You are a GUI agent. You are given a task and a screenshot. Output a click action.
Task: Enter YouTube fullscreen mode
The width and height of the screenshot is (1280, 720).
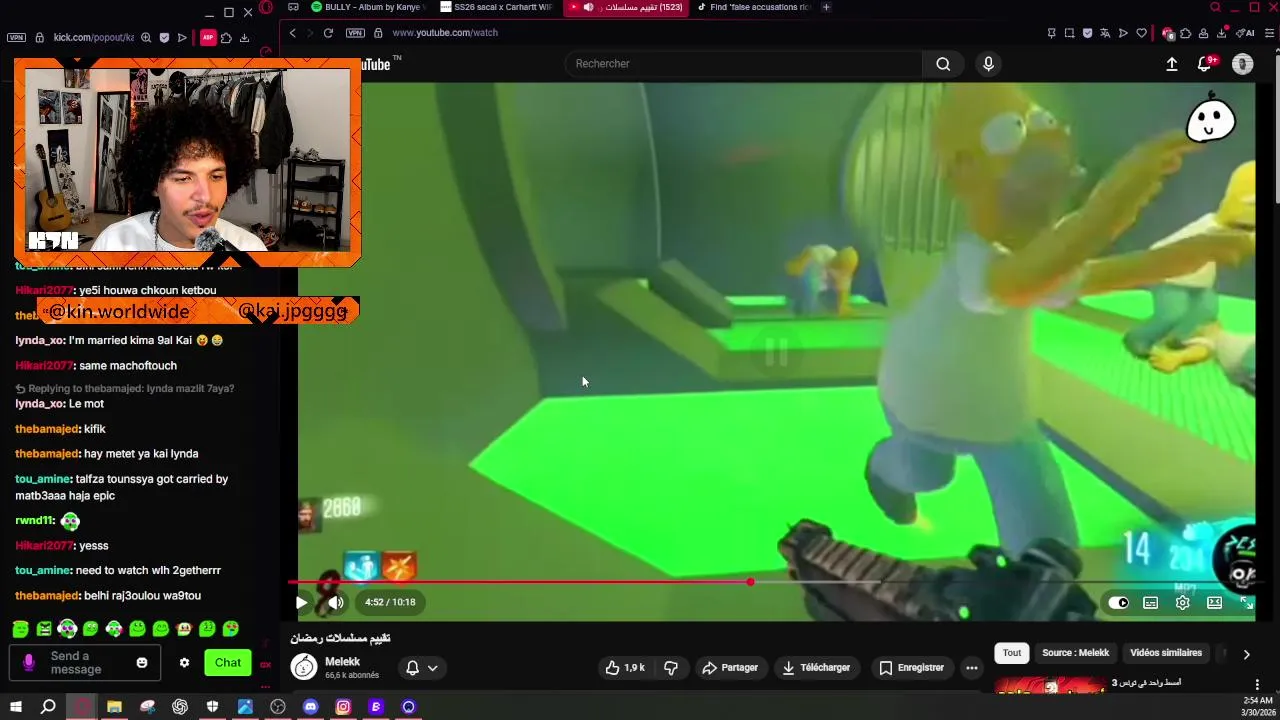click(x=1247, y=603)
